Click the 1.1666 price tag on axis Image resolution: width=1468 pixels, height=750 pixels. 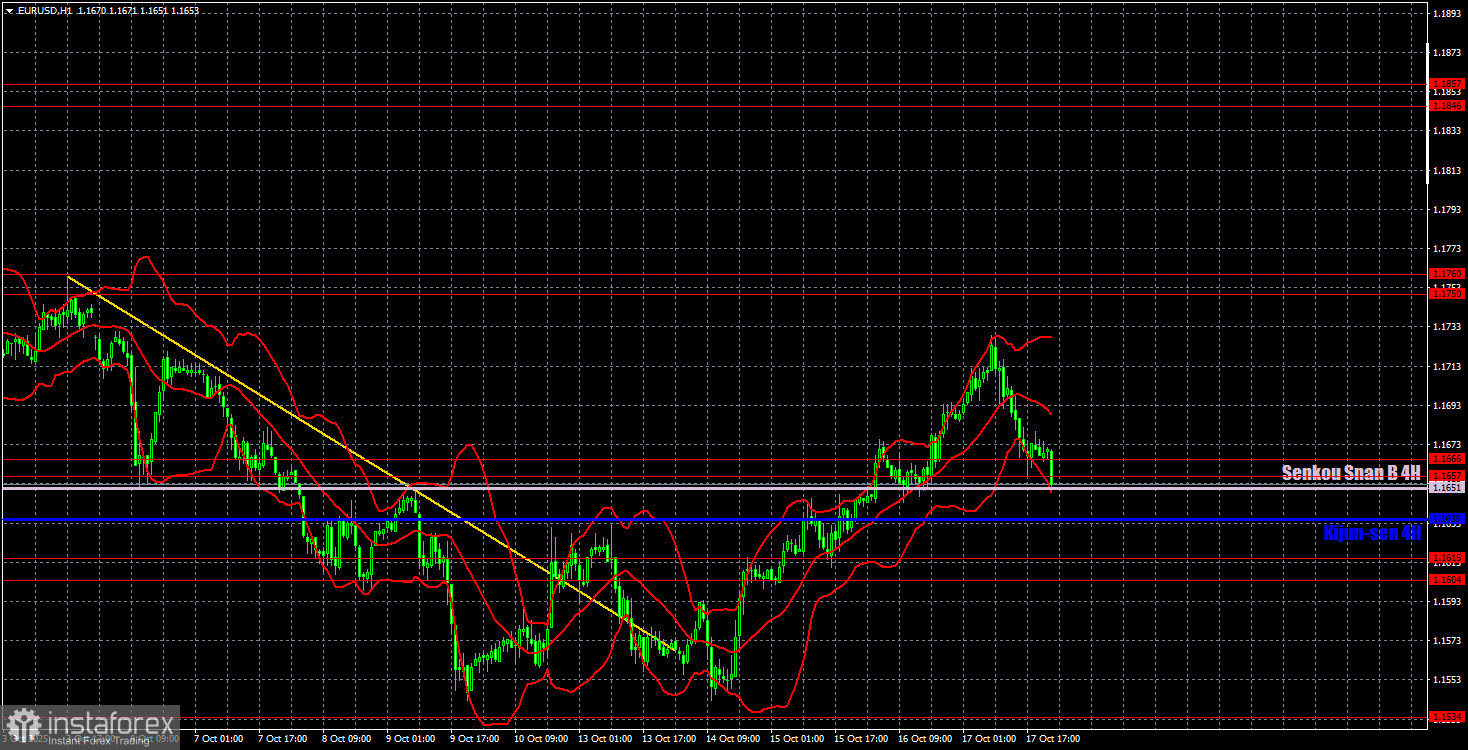1447,458
